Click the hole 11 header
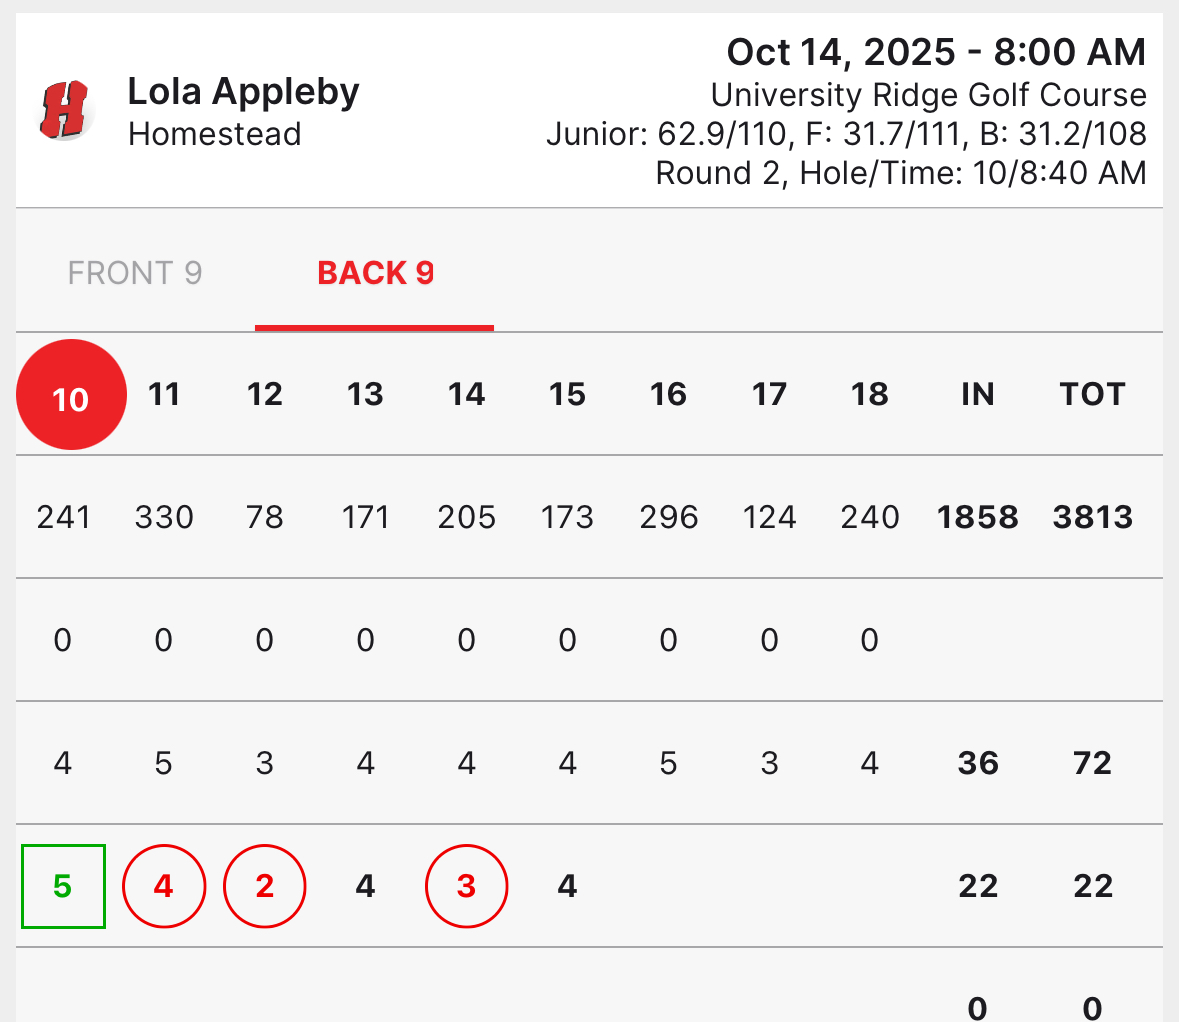 tap(164, 394)
